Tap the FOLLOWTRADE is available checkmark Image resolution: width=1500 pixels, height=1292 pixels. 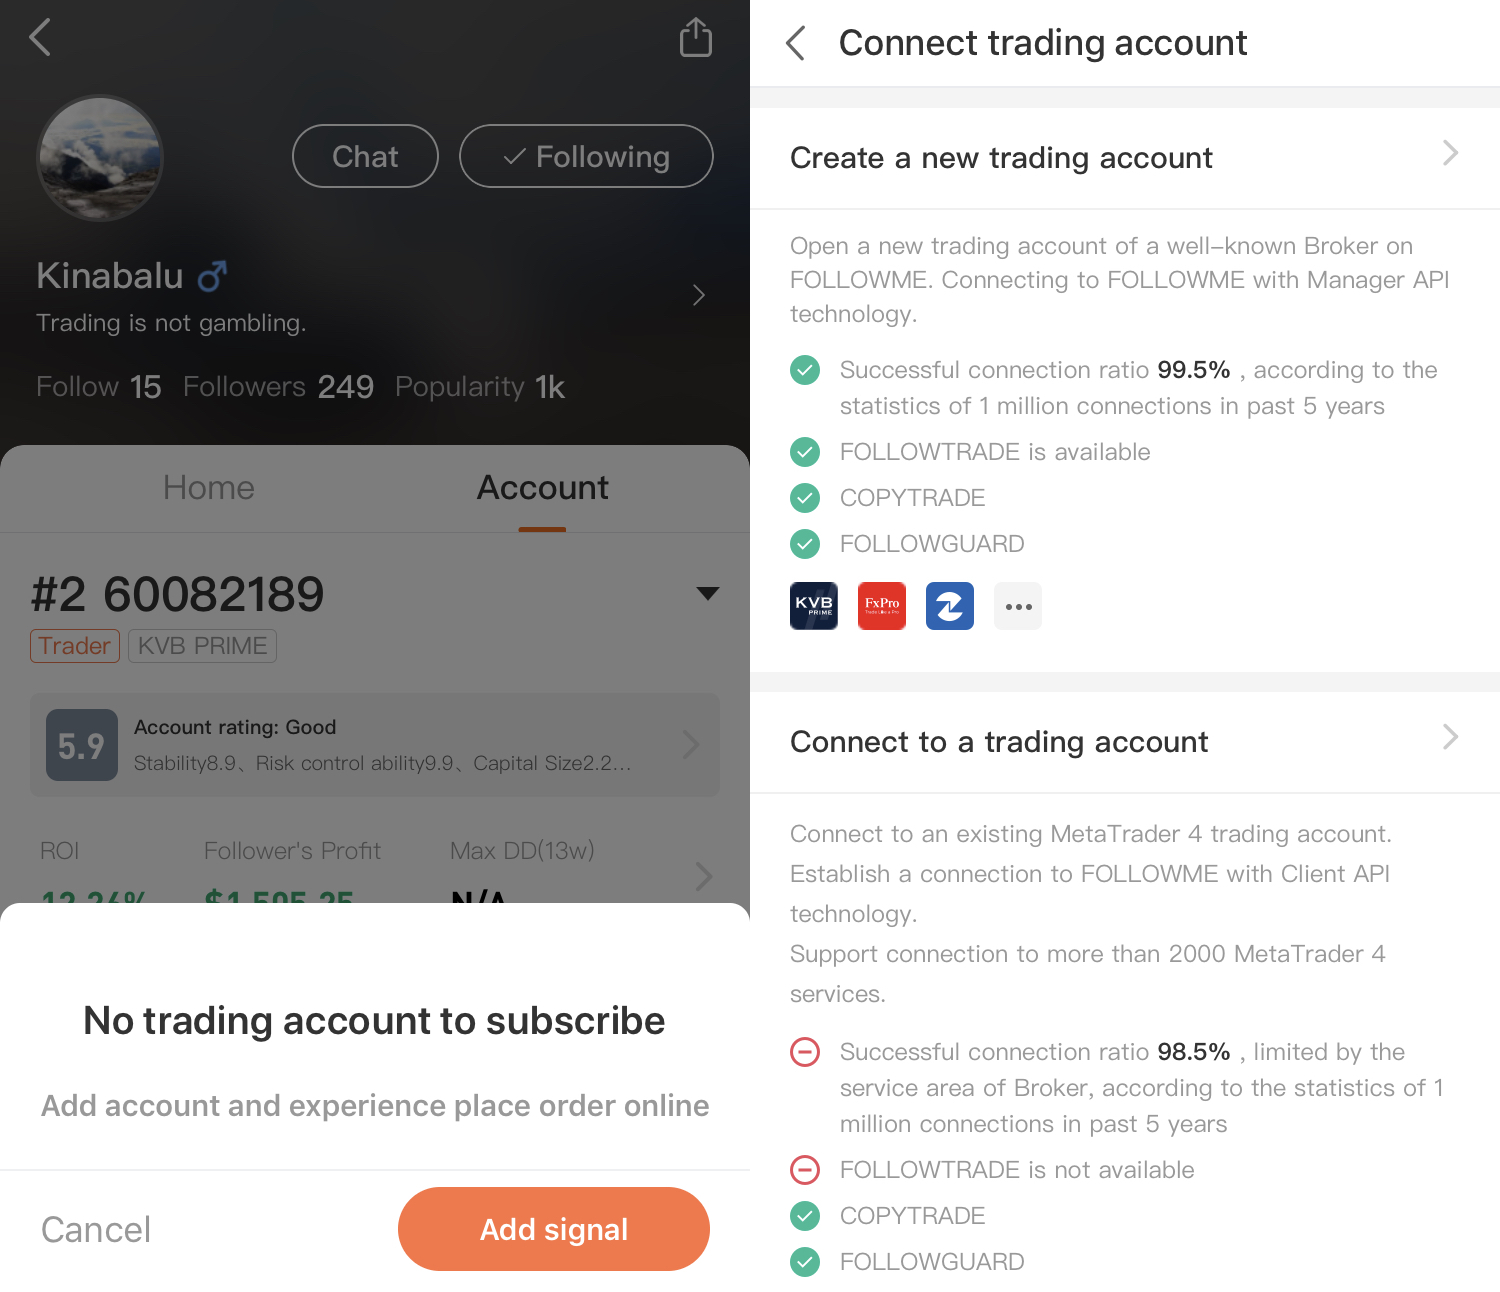805,452
